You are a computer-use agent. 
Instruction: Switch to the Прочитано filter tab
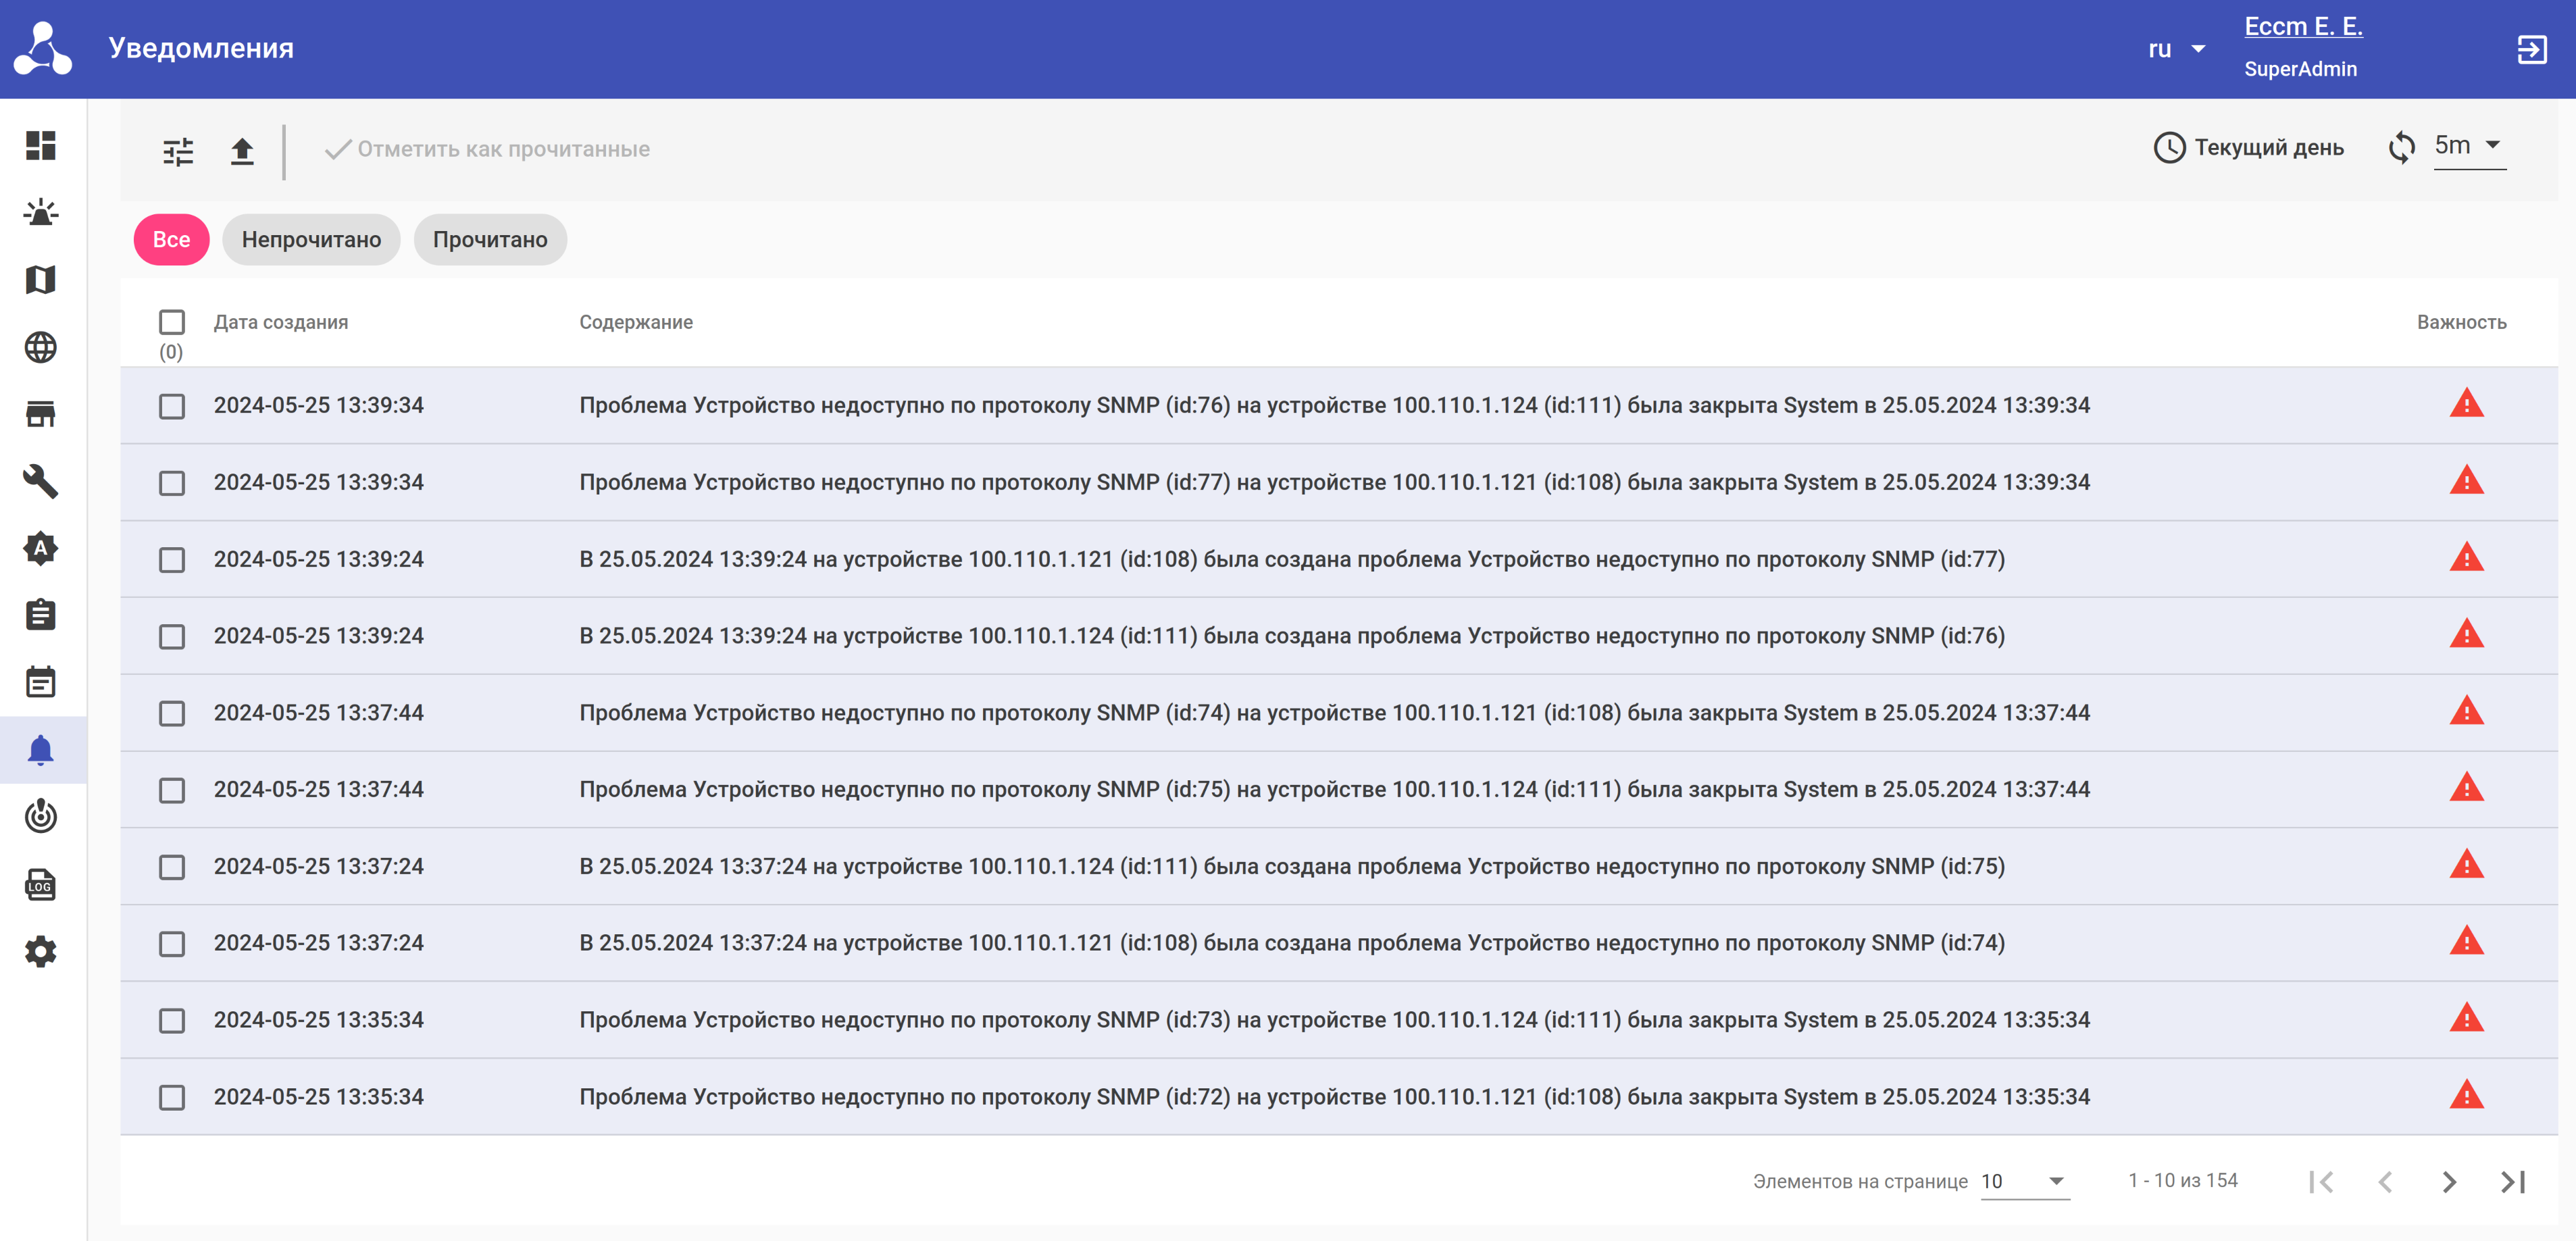pos(490,240)
